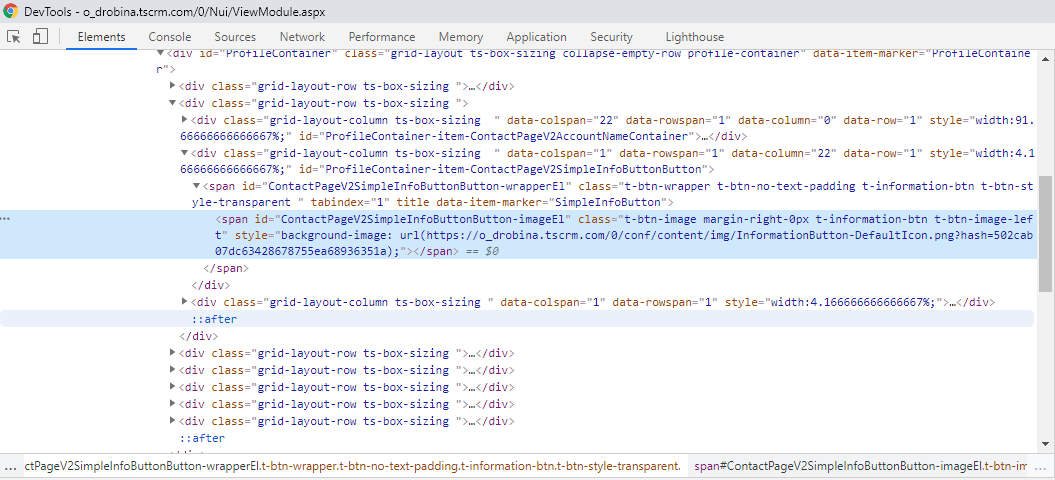Activate the inspect element picker icon

coord(13,36)
